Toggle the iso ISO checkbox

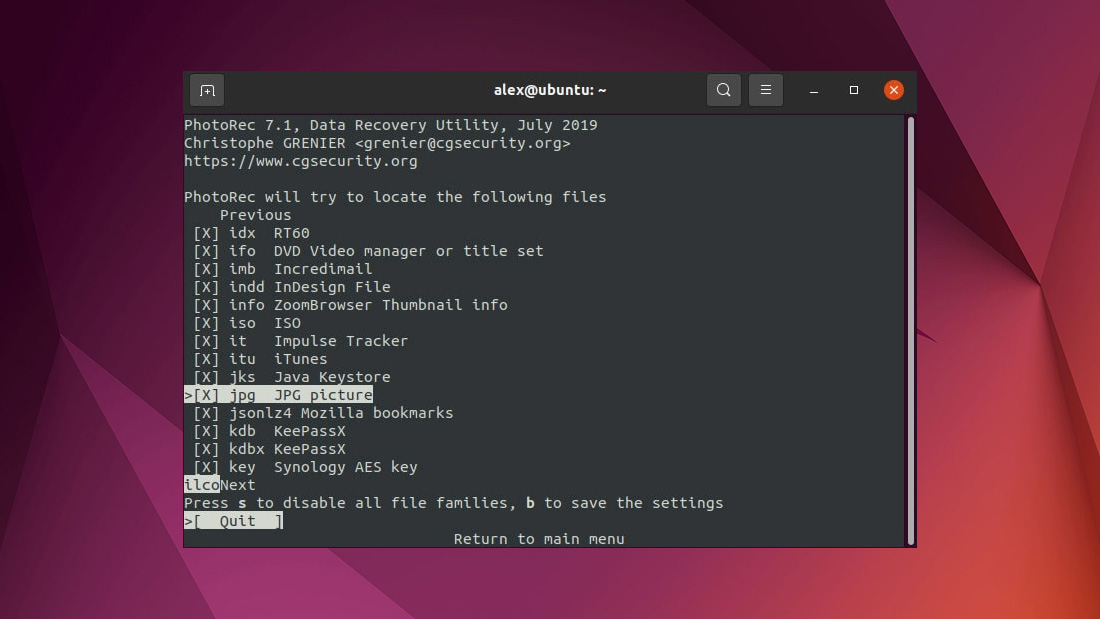pos(206,324)
